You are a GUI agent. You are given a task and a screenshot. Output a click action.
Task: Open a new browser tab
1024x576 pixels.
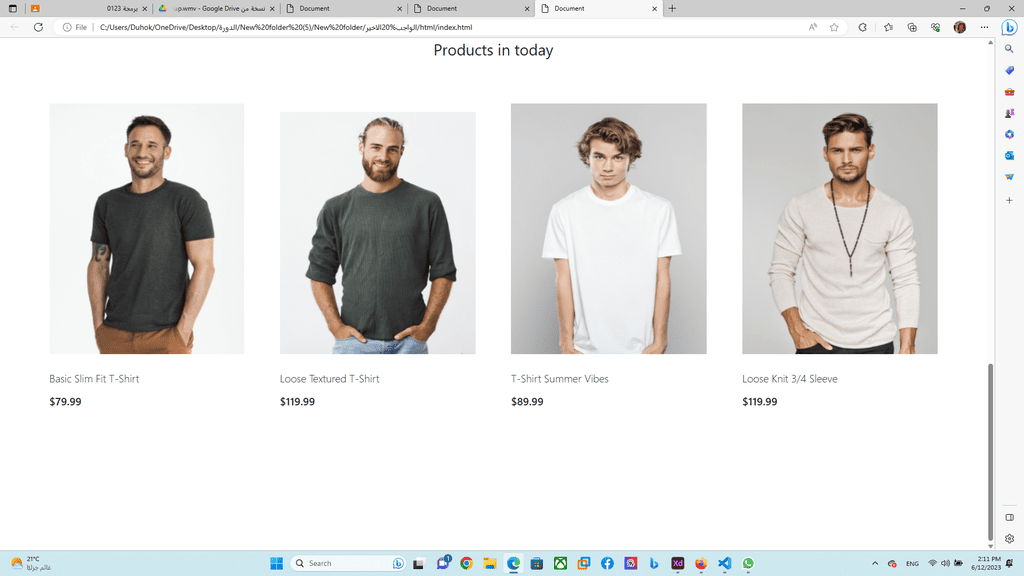pos(672,8)
